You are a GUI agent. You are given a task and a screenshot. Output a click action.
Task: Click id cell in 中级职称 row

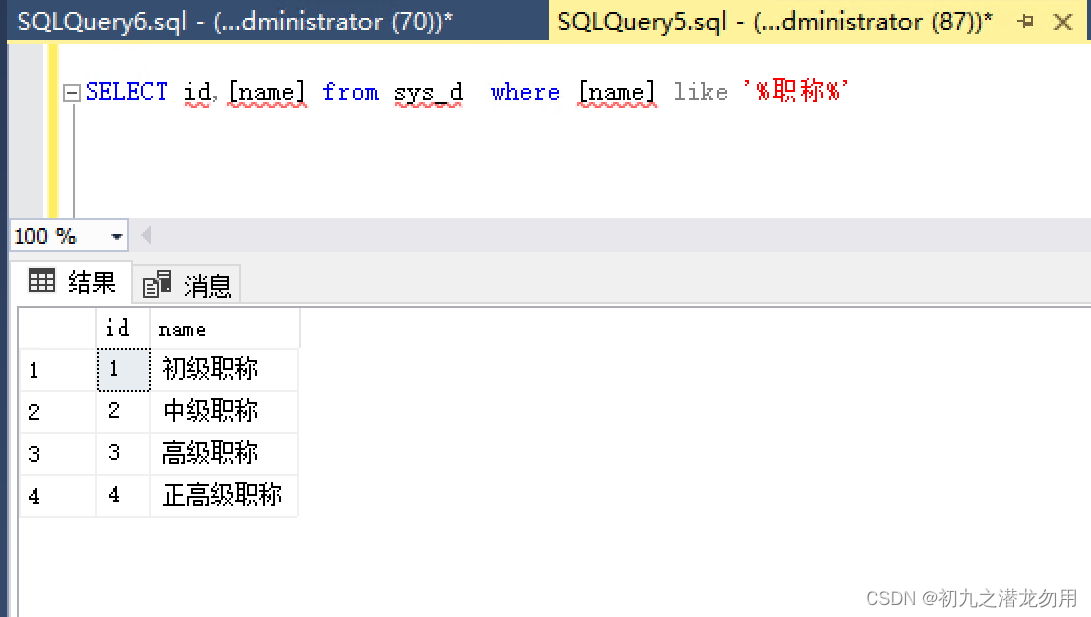[x=123, y=412]
